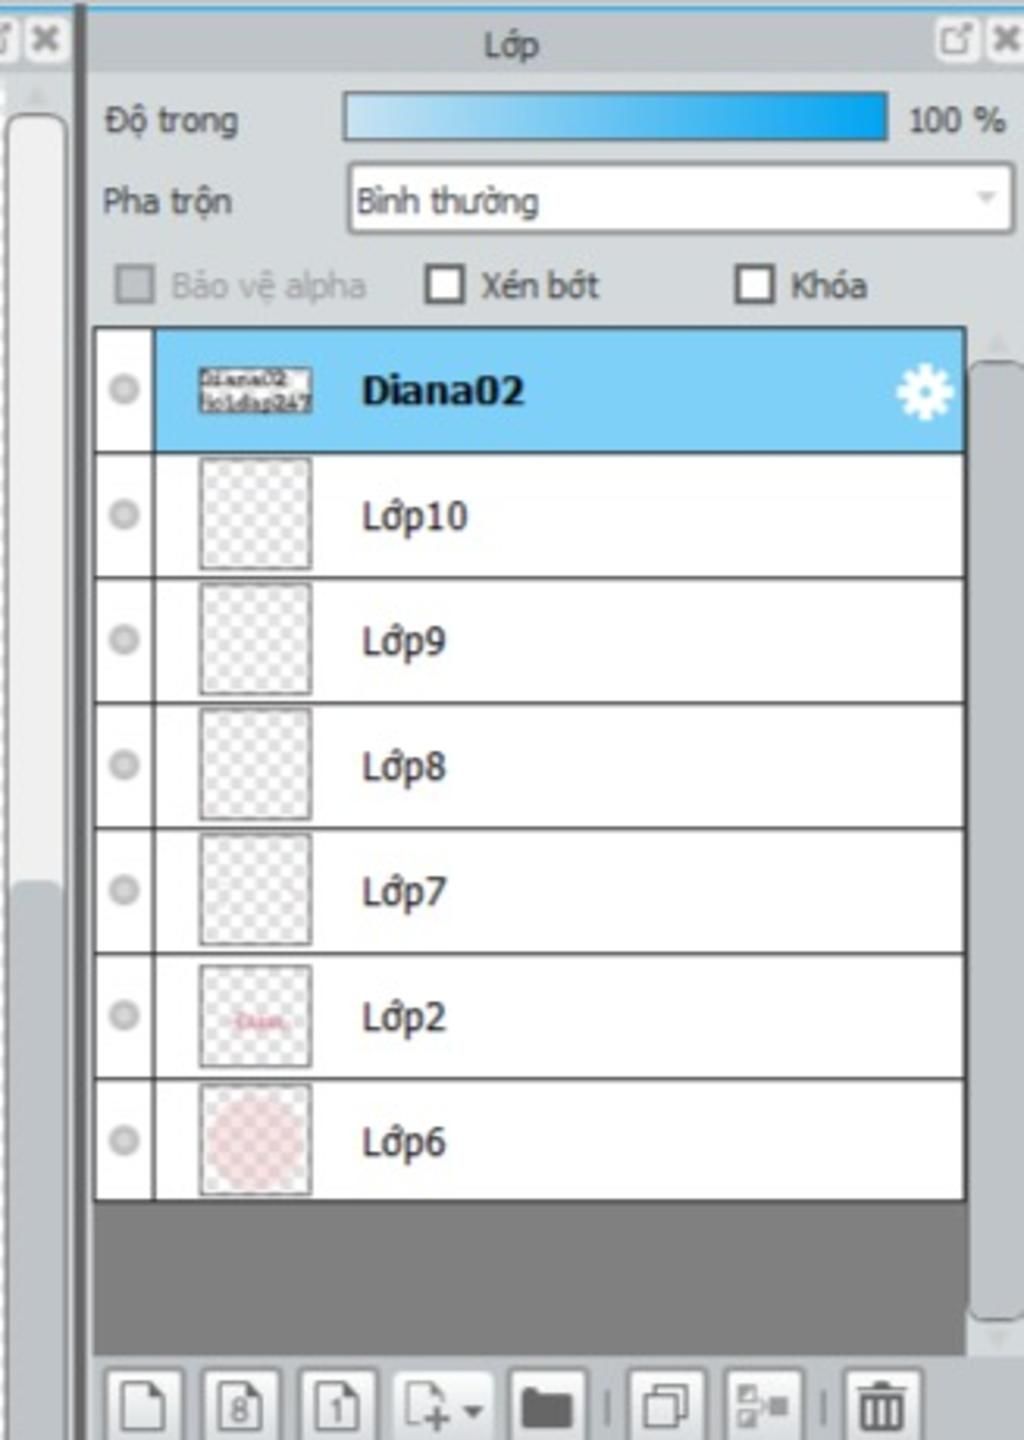1024x1440 pixels.
Task: Click the Lớp8 layer thumbnail
Action: click(x=255, y=765)
